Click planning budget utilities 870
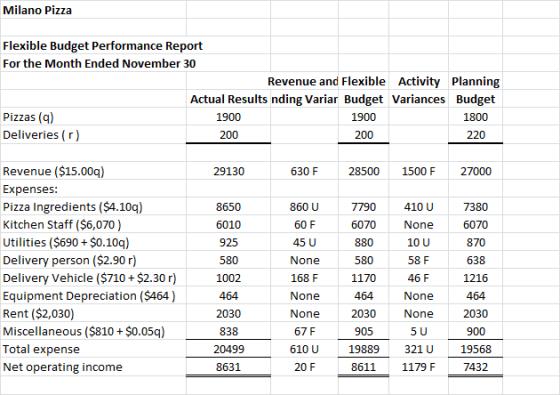Viewport: 560px width, 395px height. pos(476,242)
